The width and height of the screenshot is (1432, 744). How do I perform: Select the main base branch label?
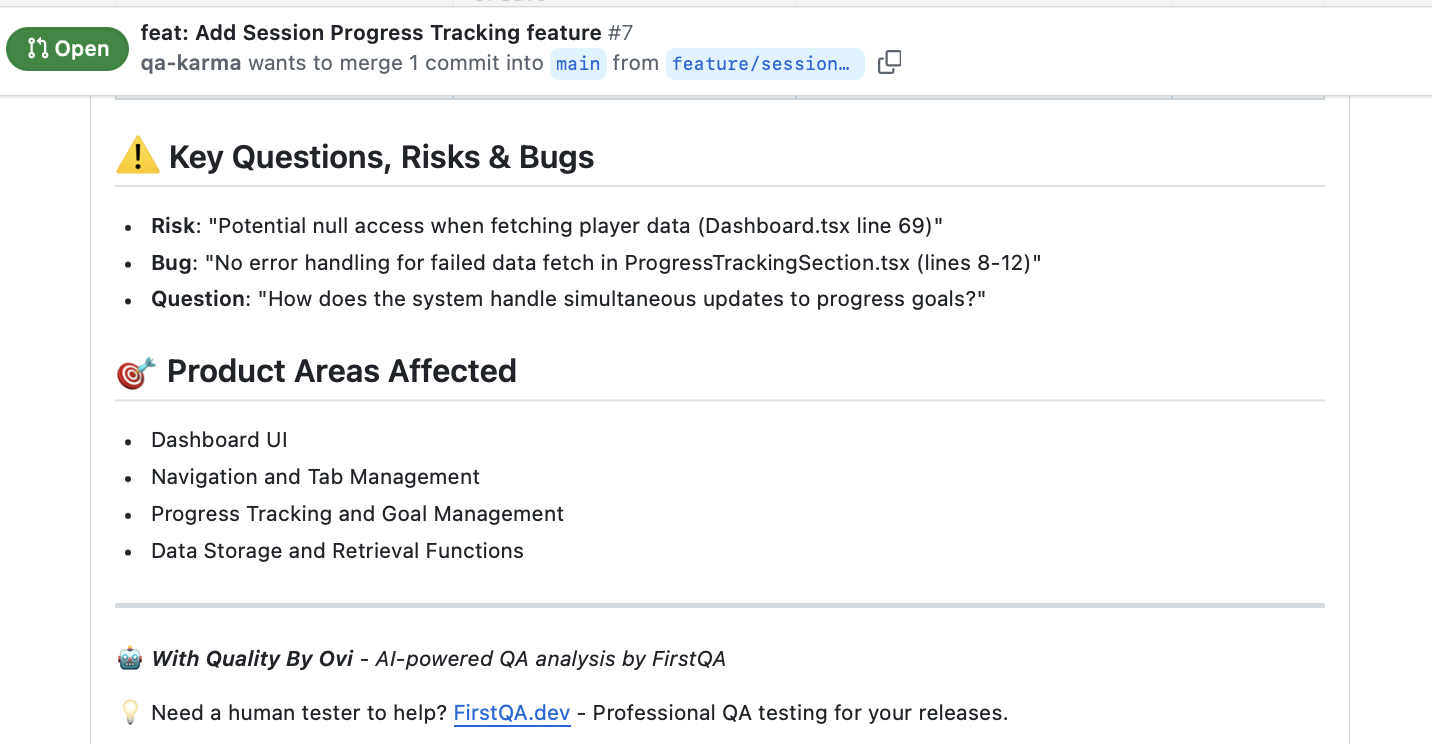click(x=578, y=64)
